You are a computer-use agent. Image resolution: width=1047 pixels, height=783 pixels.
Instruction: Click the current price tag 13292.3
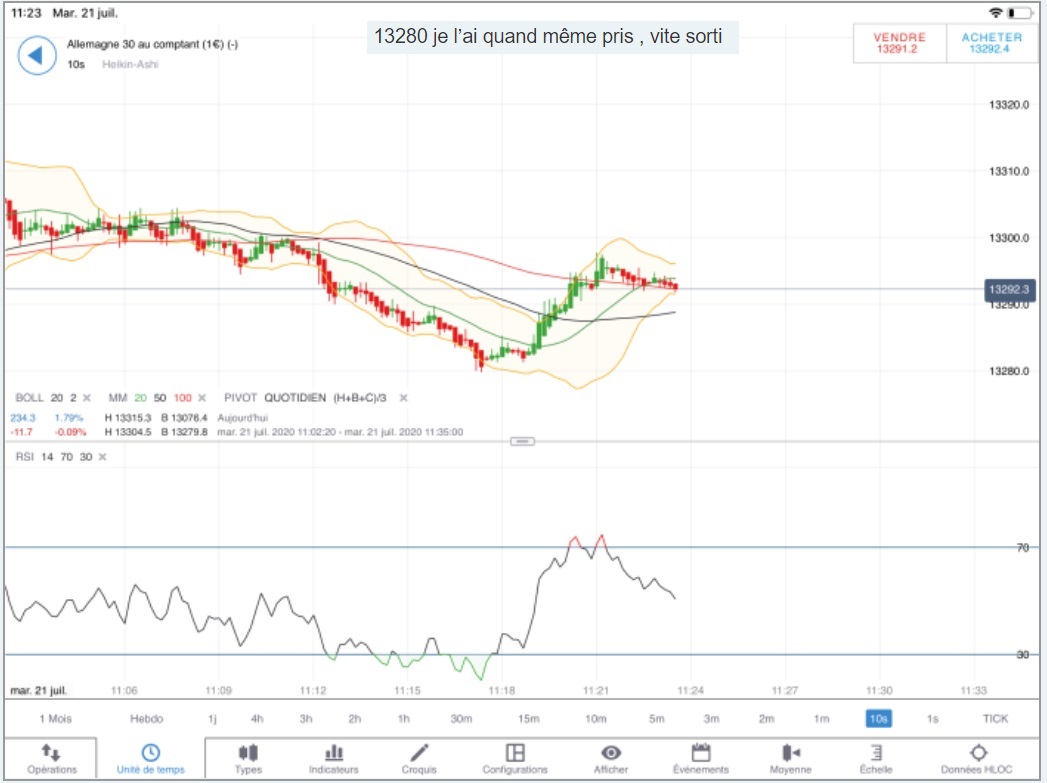(x=1010, y=290)
